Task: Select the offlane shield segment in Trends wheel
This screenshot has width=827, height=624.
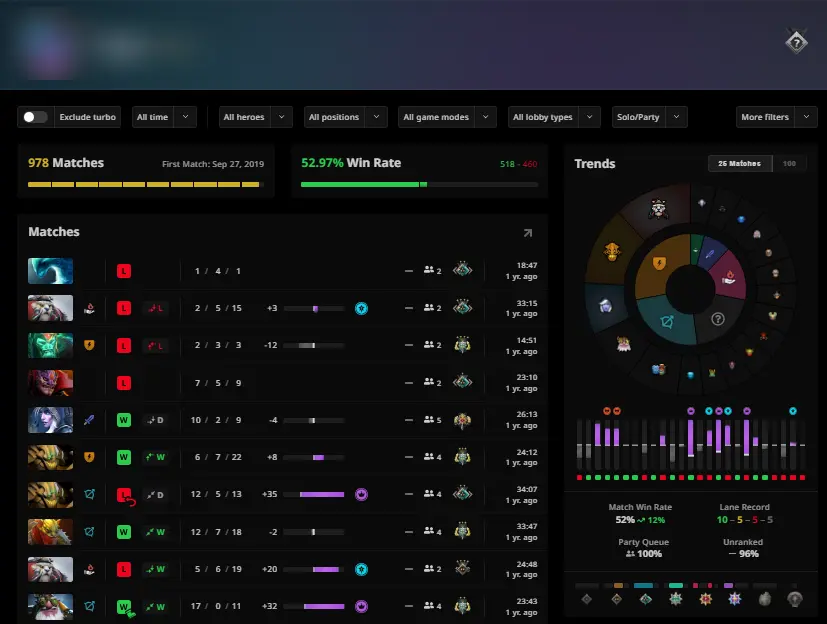Action: coord(660,263)
